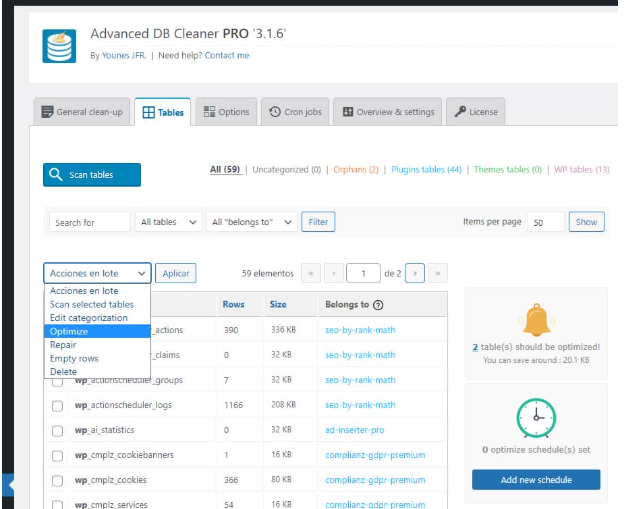Select Optimize bulk action
The height and width of the screenshot is (509, 633).
click(97, 331)
